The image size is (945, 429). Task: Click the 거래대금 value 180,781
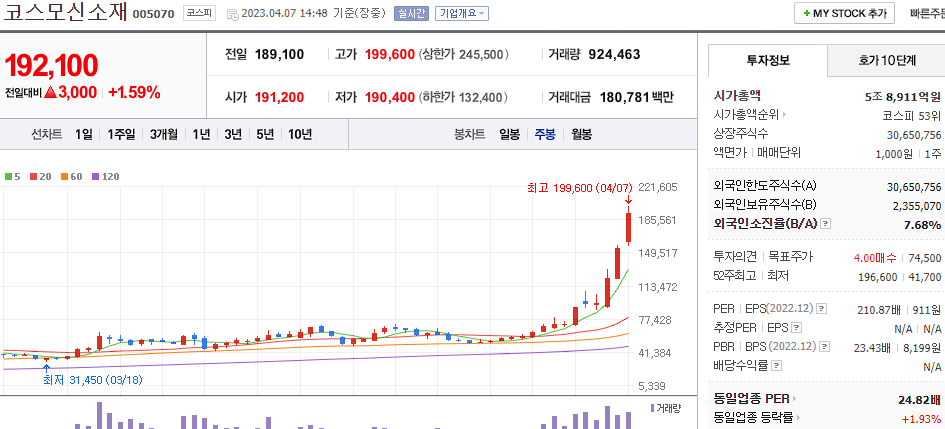click(x=624, y=97)
